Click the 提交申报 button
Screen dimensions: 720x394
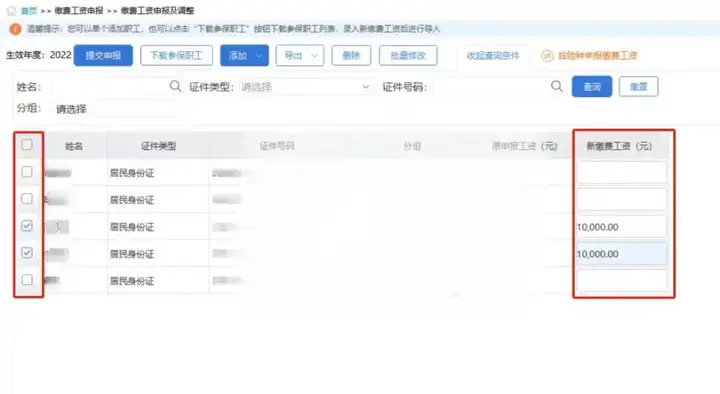click(x=103, y=56)
